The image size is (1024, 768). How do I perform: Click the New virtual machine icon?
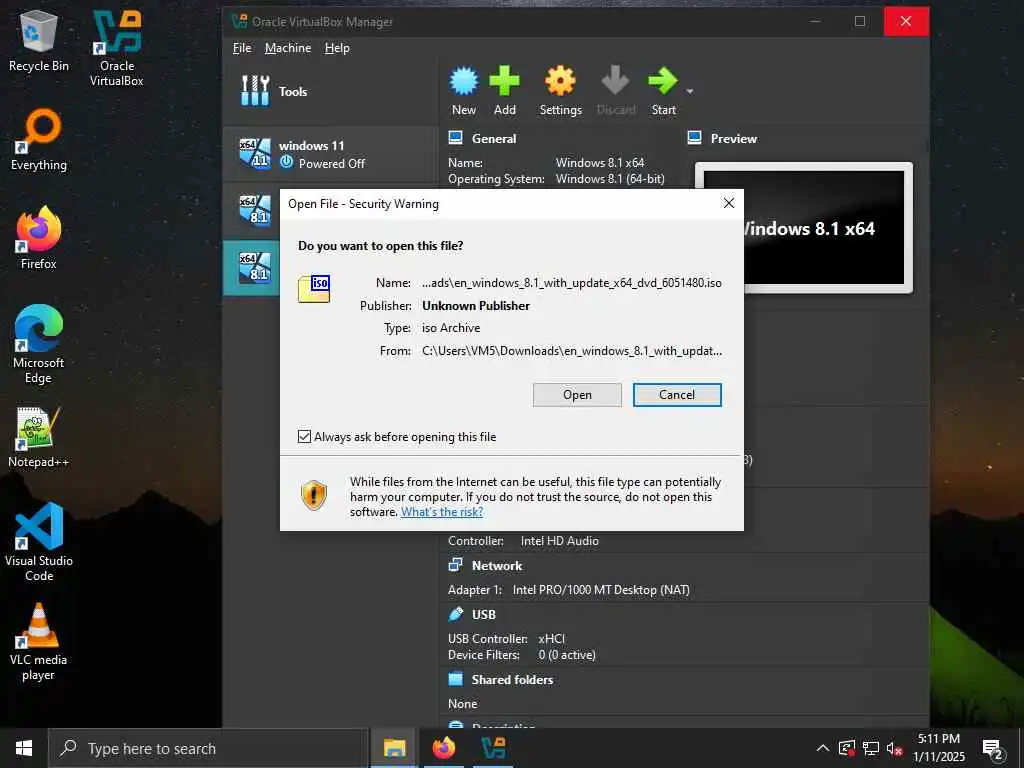(x=464, y=81)
